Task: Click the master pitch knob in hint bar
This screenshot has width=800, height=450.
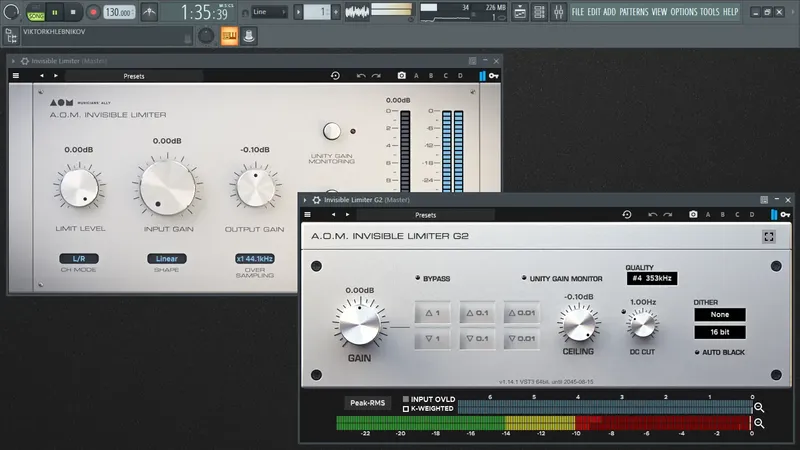Action: 206,36
